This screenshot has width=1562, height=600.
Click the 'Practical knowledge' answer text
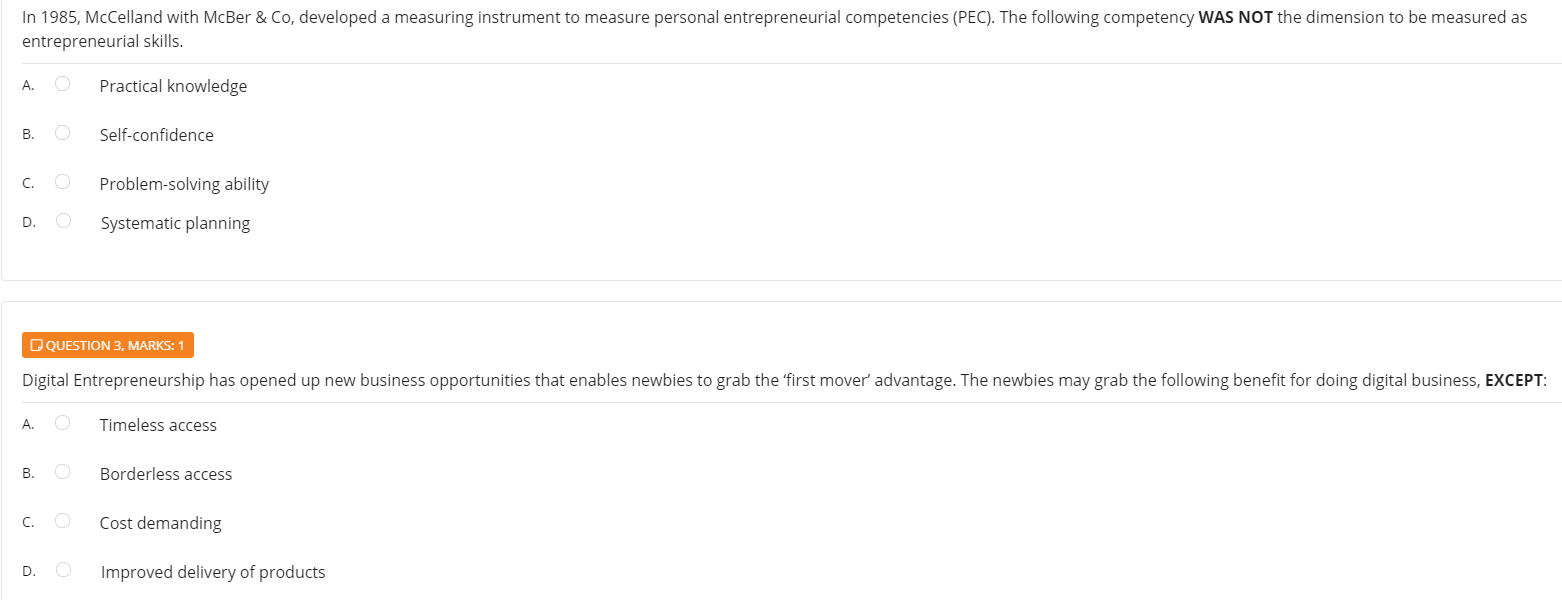click(x=173, y=86)
